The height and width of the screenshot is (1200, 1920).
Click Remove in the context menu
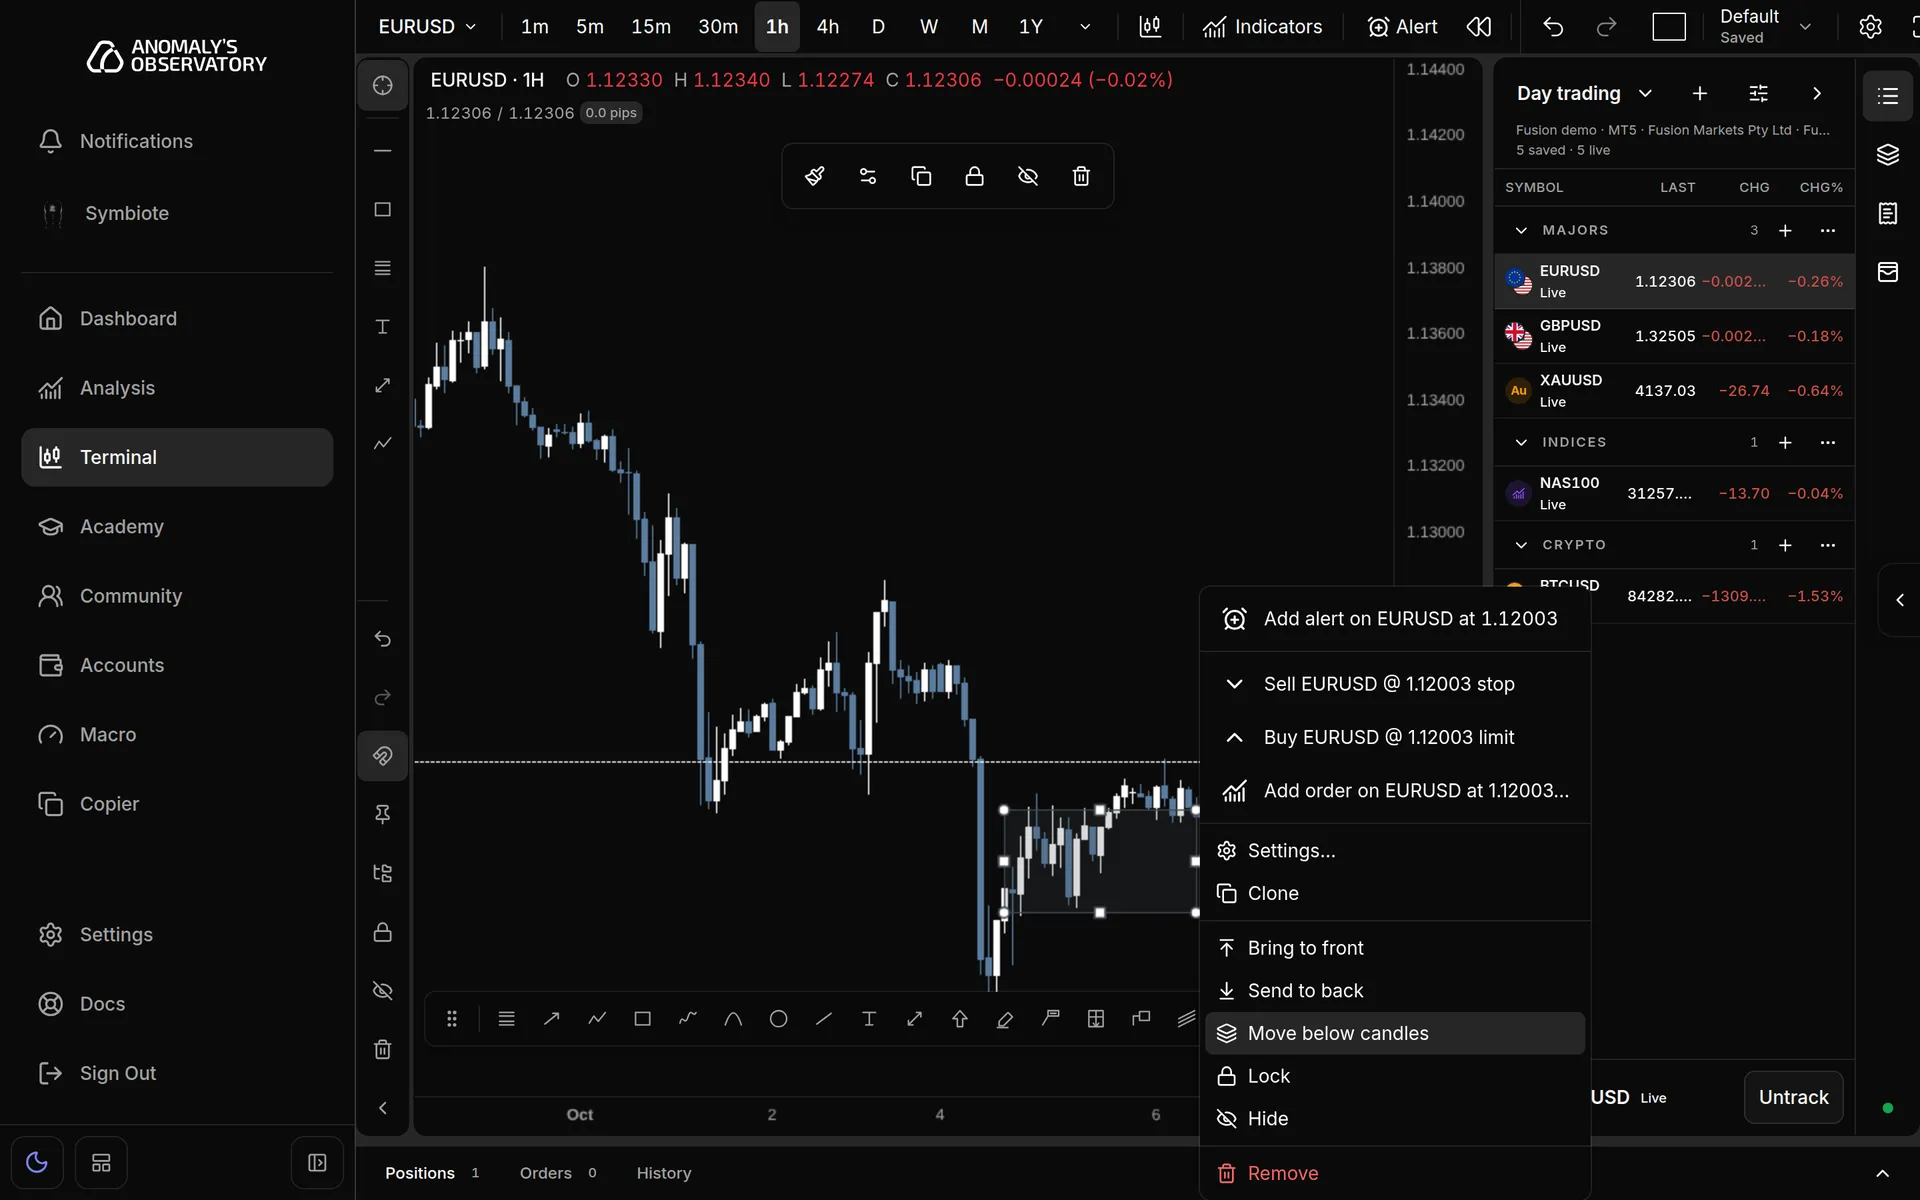click(1394, 1173)
